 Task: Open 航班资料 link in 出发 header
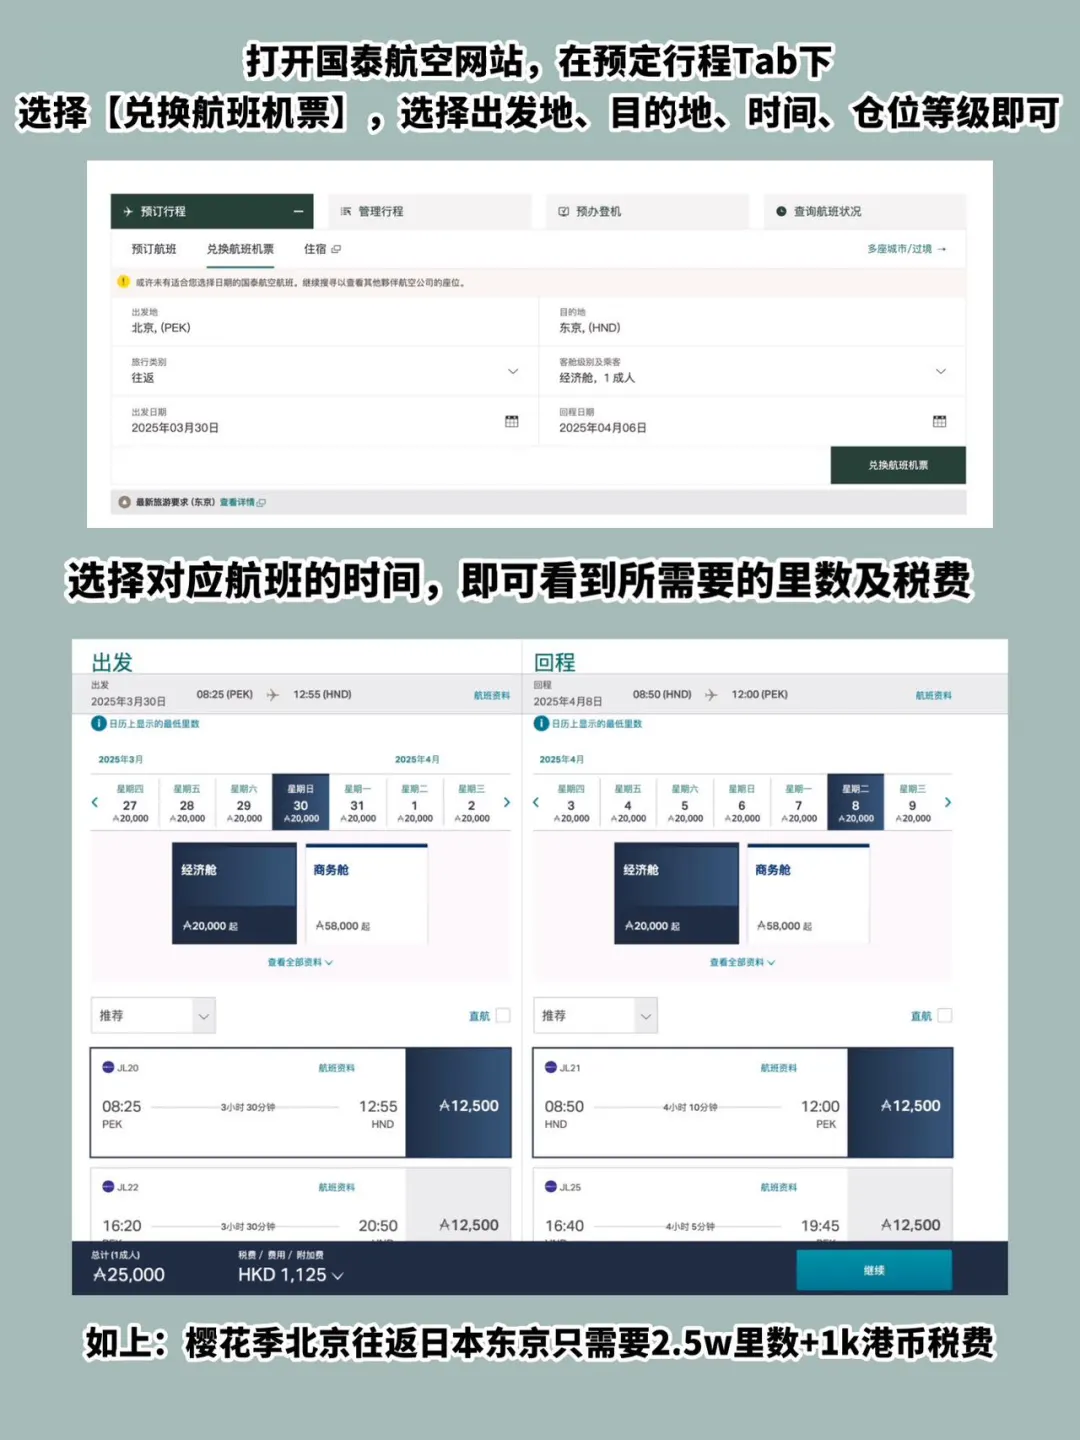tap(492, 695)
